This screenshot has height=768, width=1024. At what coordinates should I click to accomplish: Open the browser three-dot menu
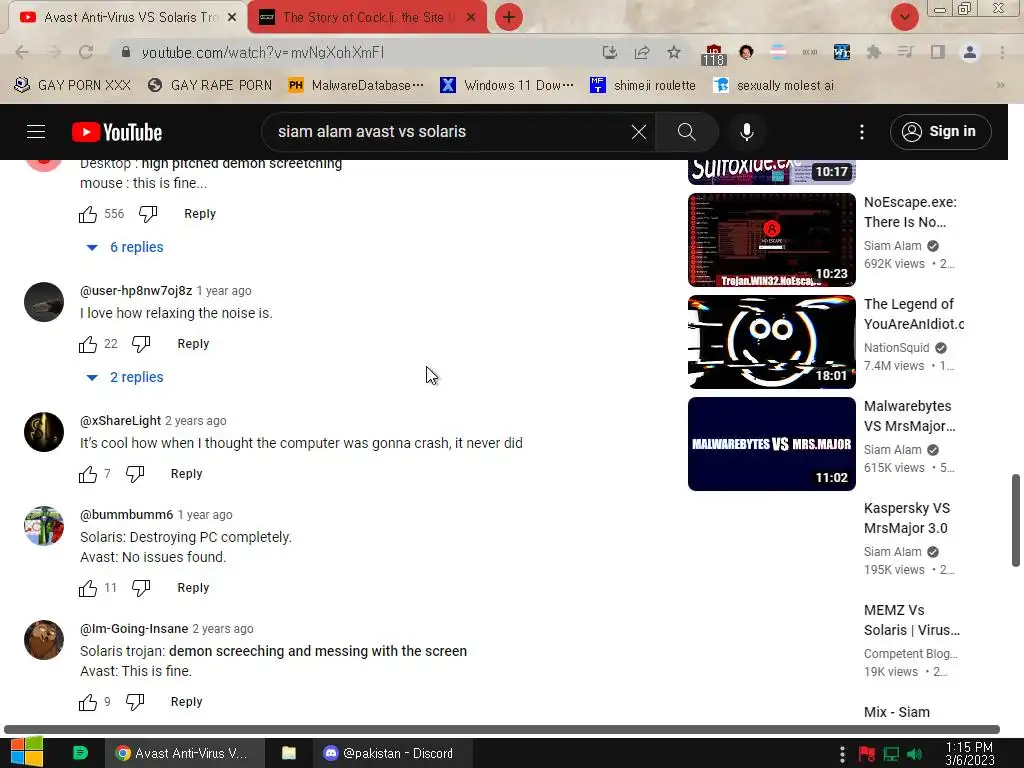tap(1002, 52)
